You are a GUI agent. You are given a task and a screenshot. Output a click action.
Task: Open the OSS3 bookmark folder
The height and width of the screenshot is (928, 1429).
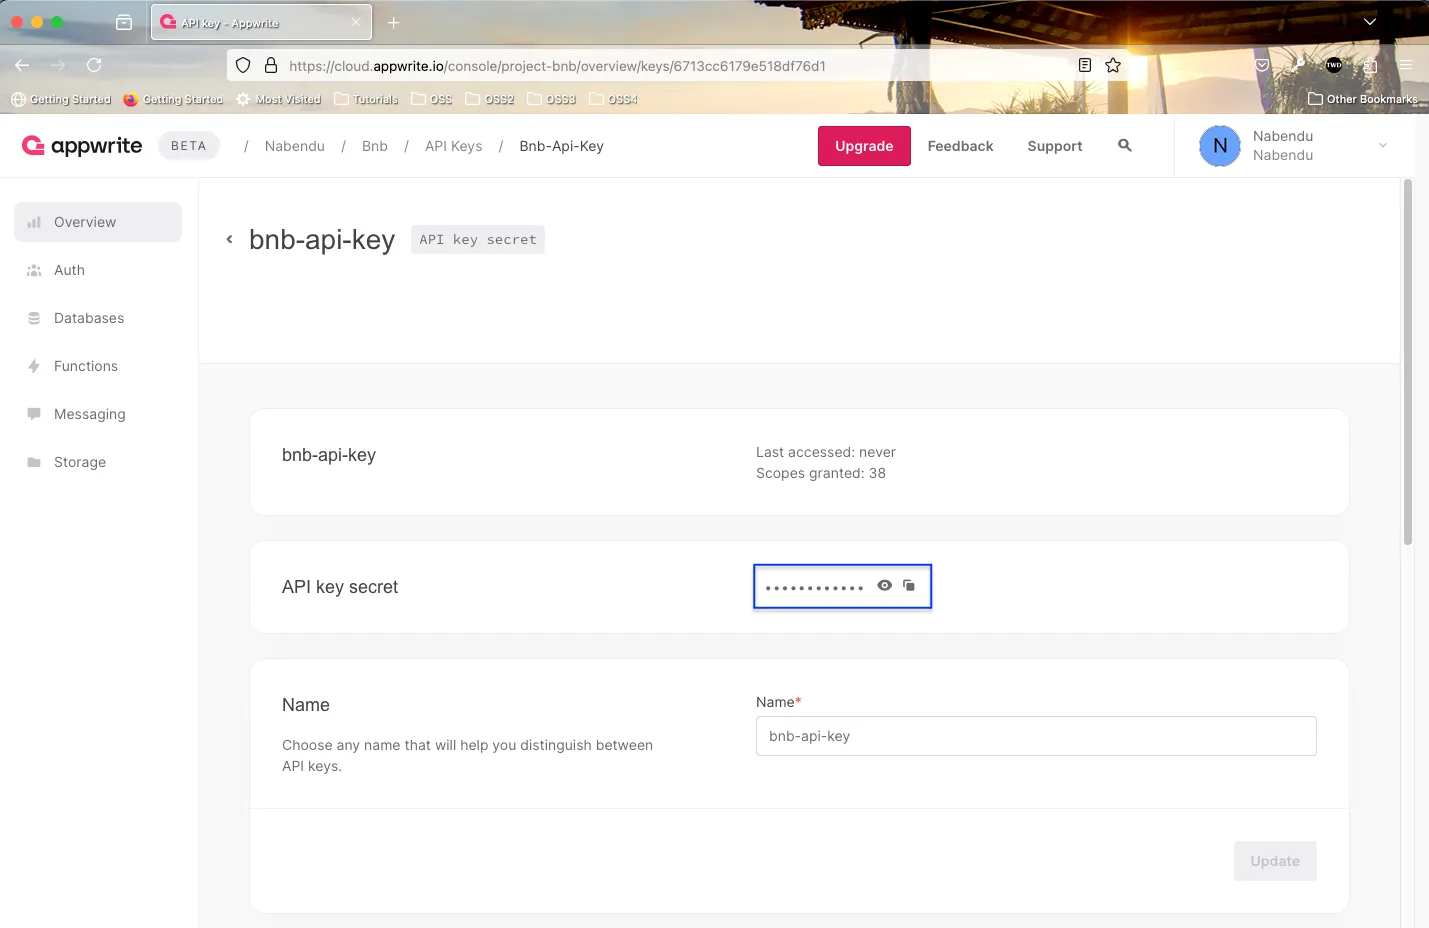(x=552, y=99)
